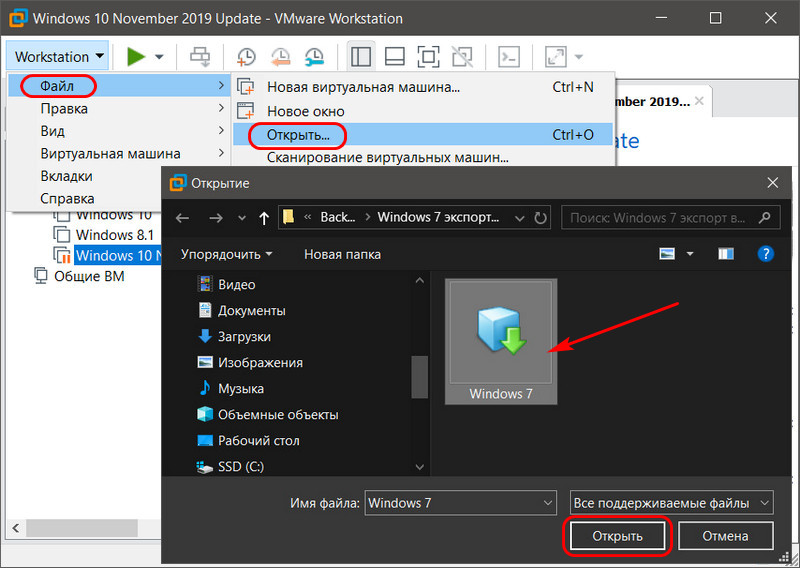Select Windows 8.1 in the library tree
This screenshot has width=800, height=568.
(114, 235)
